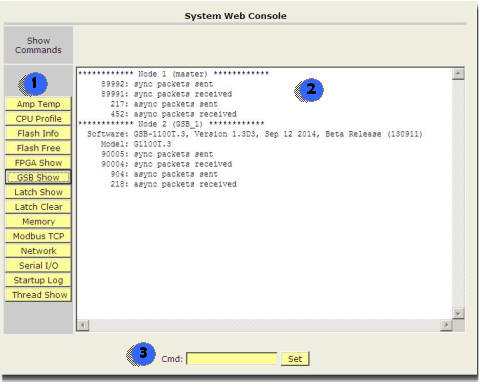Select the FPGA Show button
The height and width of the screenshot is (385, 480).
[38, 163]
